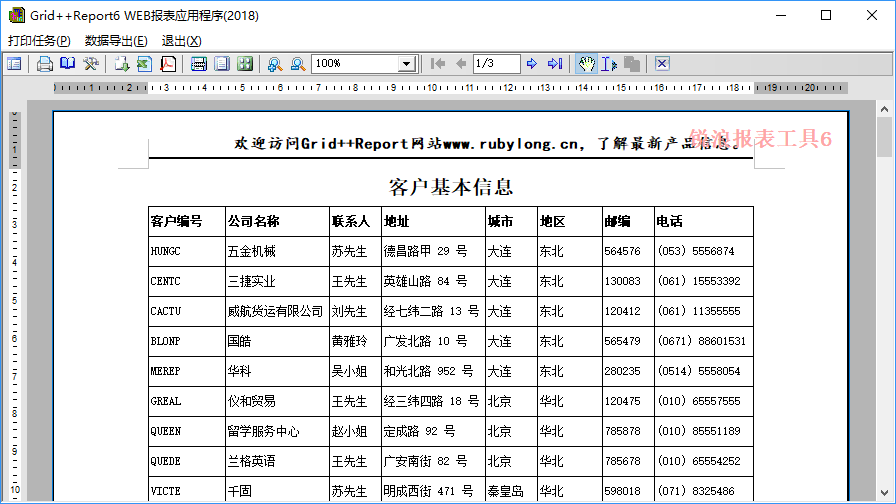Viewport: 896px width, 504px height.
Task: Click the zoom out magnifier
Action: pyautogui.click(x=297, y=64)
